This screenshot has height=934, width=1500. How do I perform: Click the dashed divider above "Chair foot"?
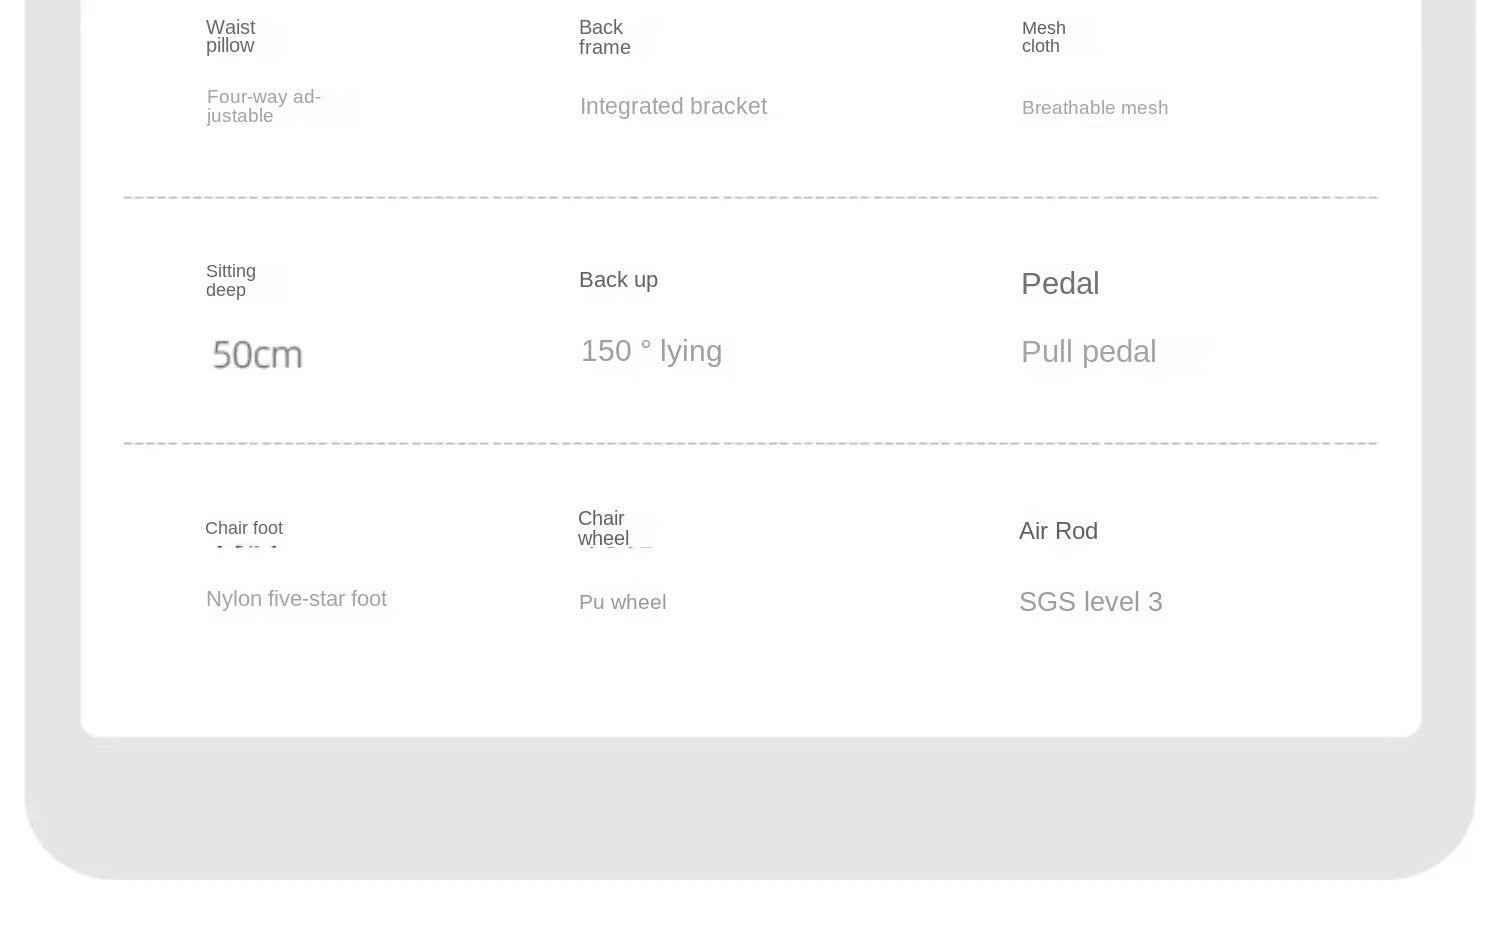tap(750, 443)
